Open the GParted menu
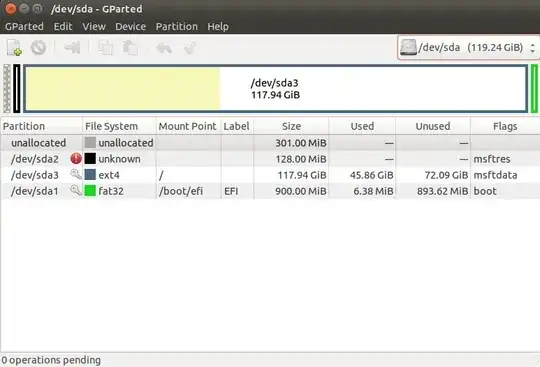This screenshot has height=367, width=540. click(24, 27)
